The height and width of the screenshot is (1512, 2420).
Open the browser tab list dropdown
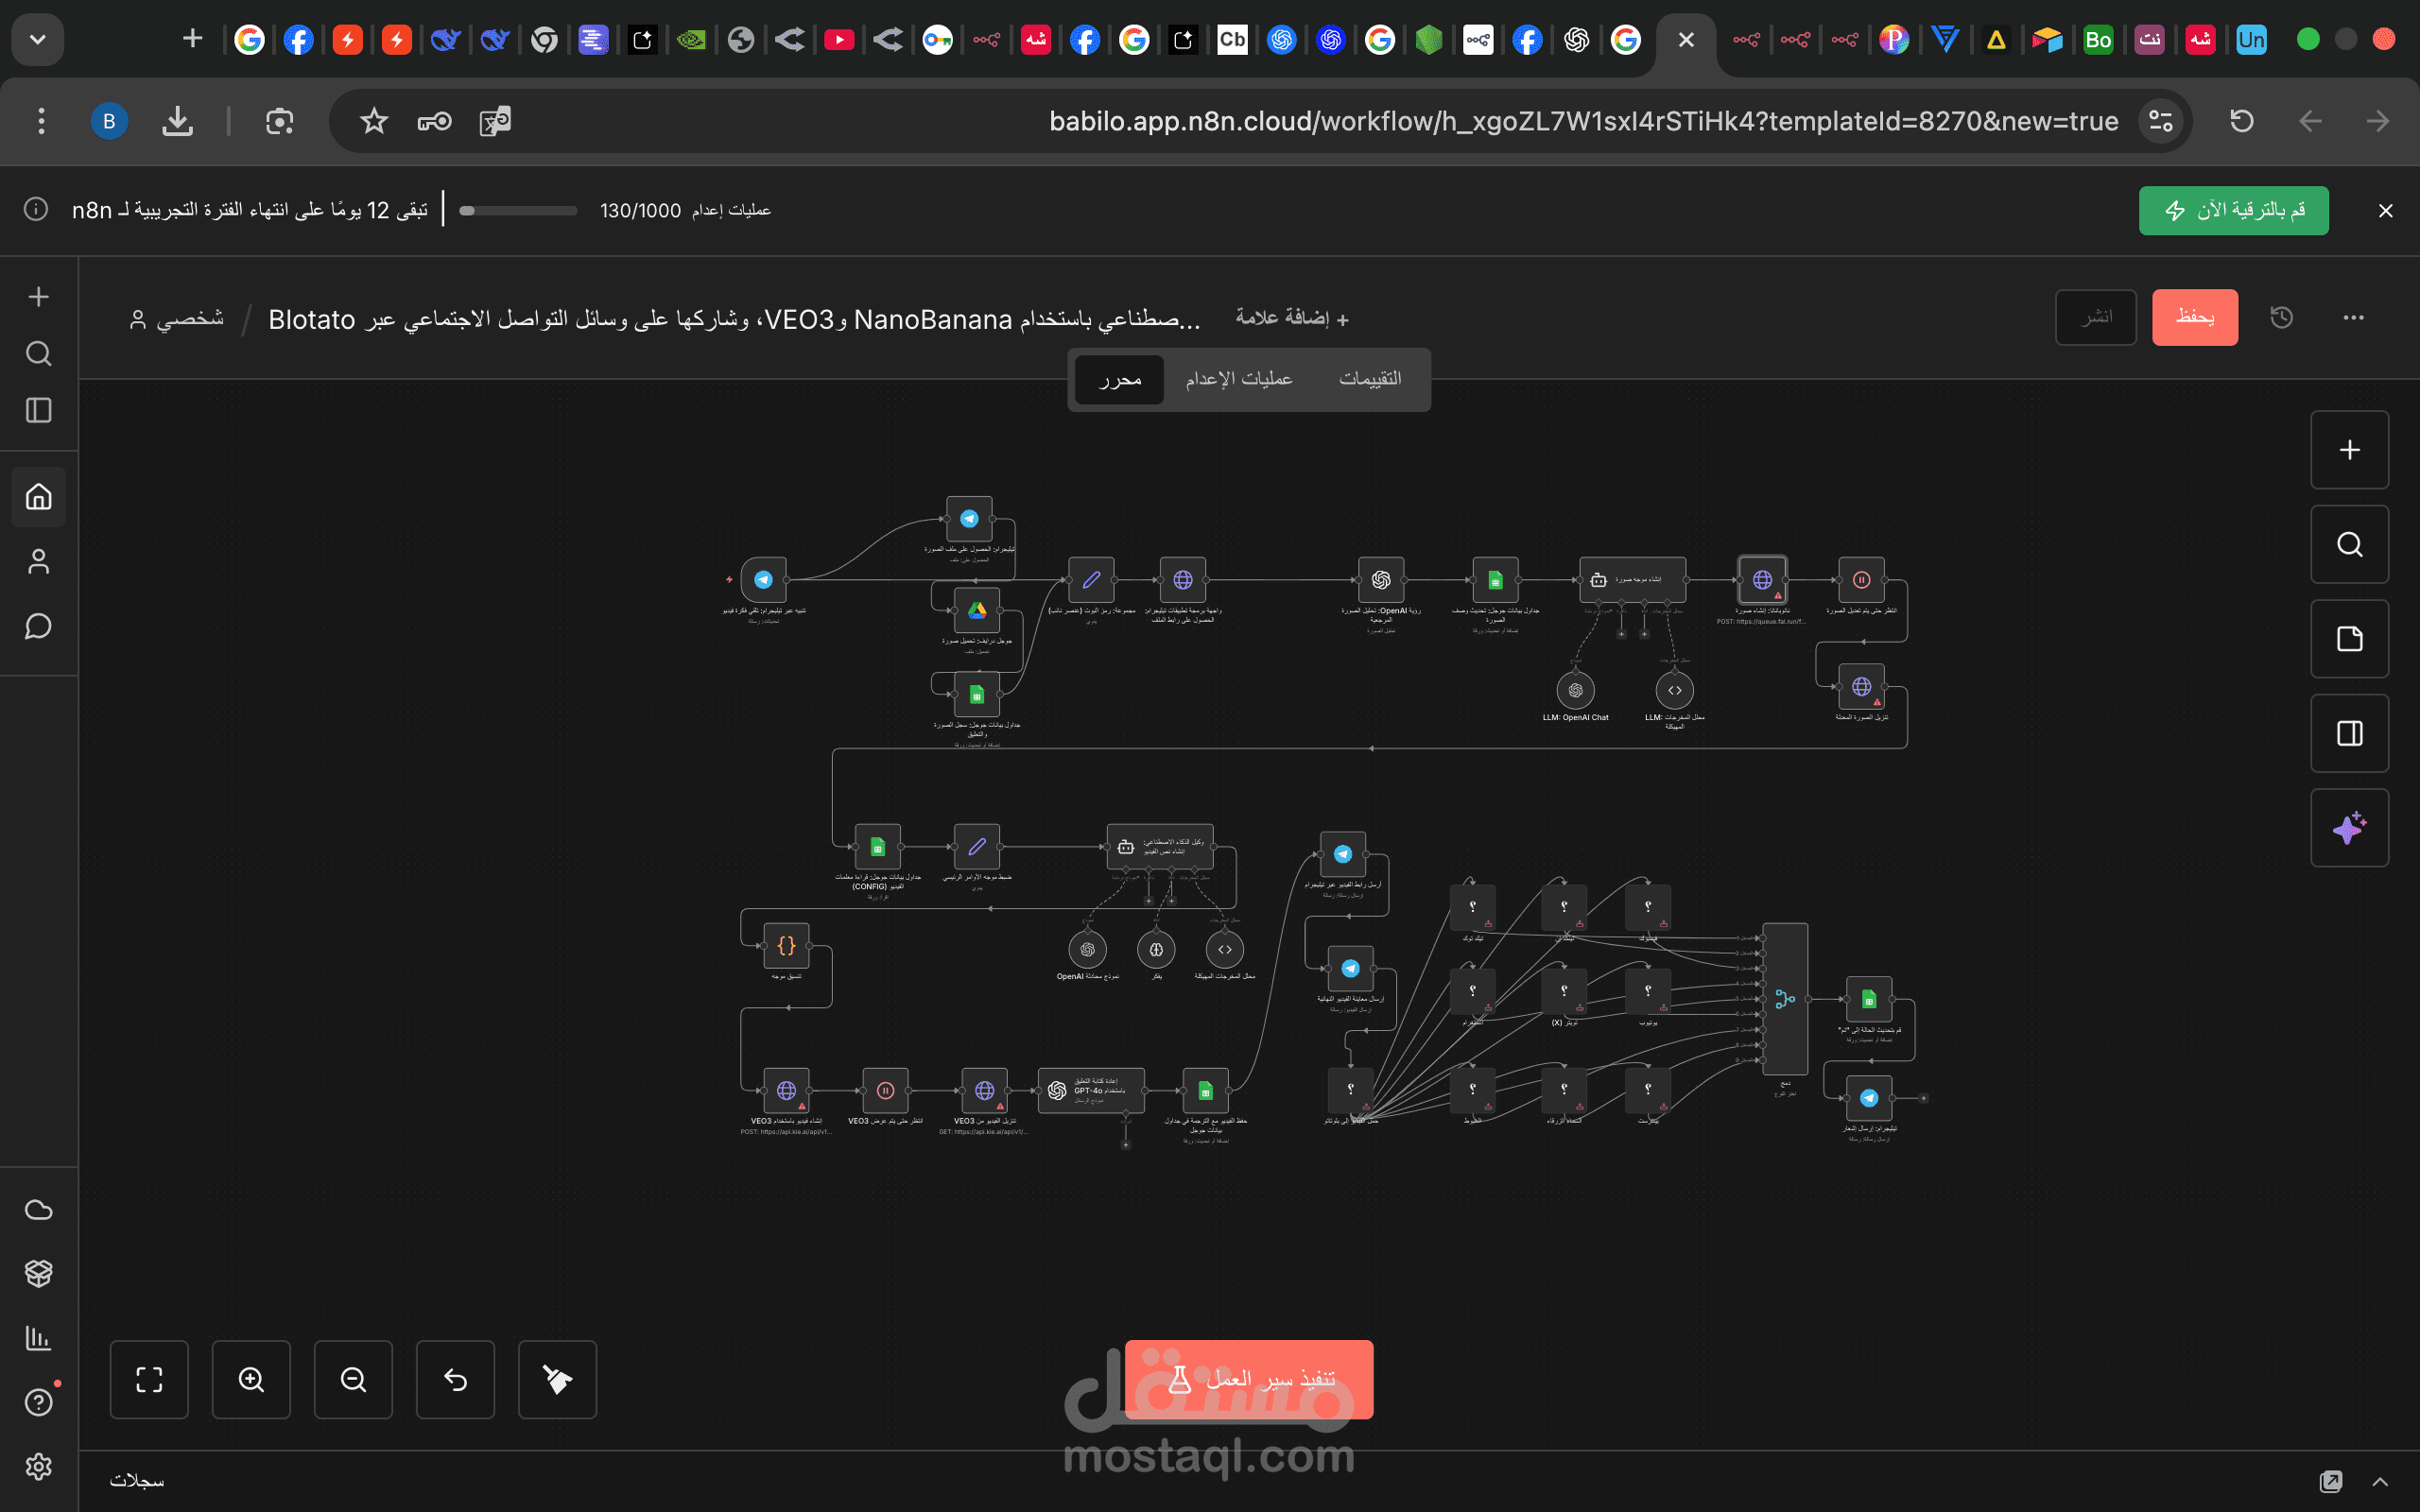pyautogui.click(x=38, y=40)
